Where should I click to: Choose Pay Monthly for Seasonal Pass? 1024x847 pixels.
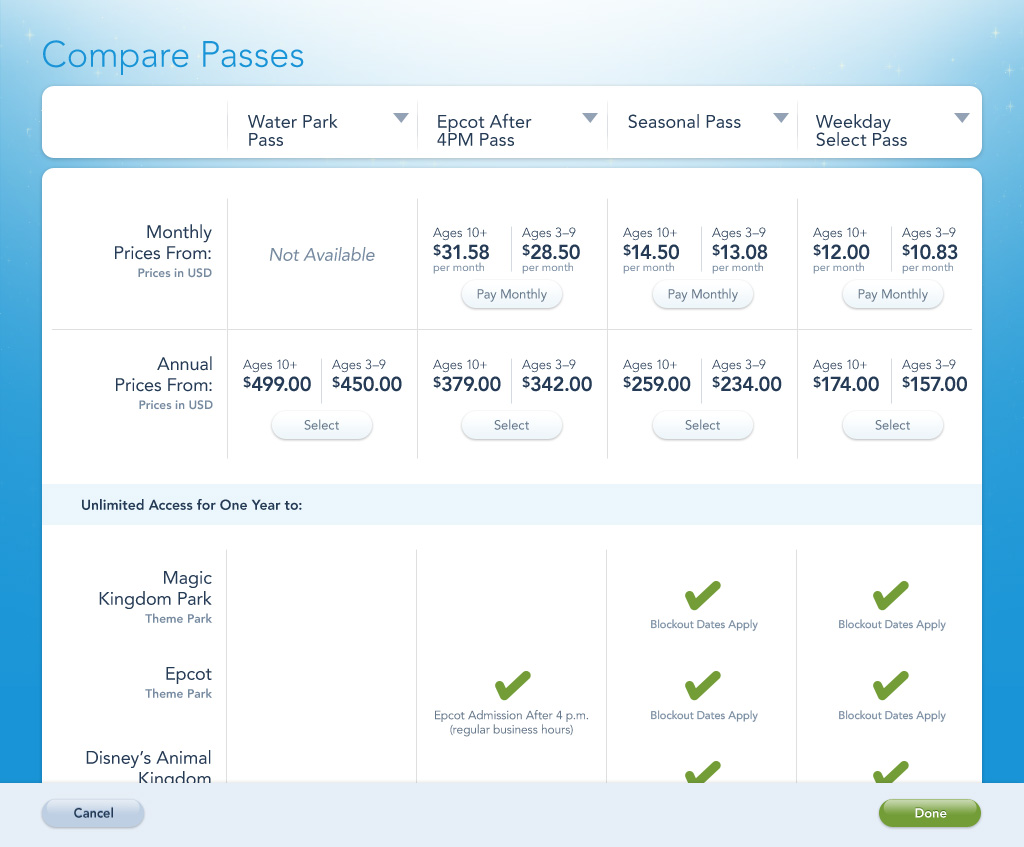[x=702, y=295]
